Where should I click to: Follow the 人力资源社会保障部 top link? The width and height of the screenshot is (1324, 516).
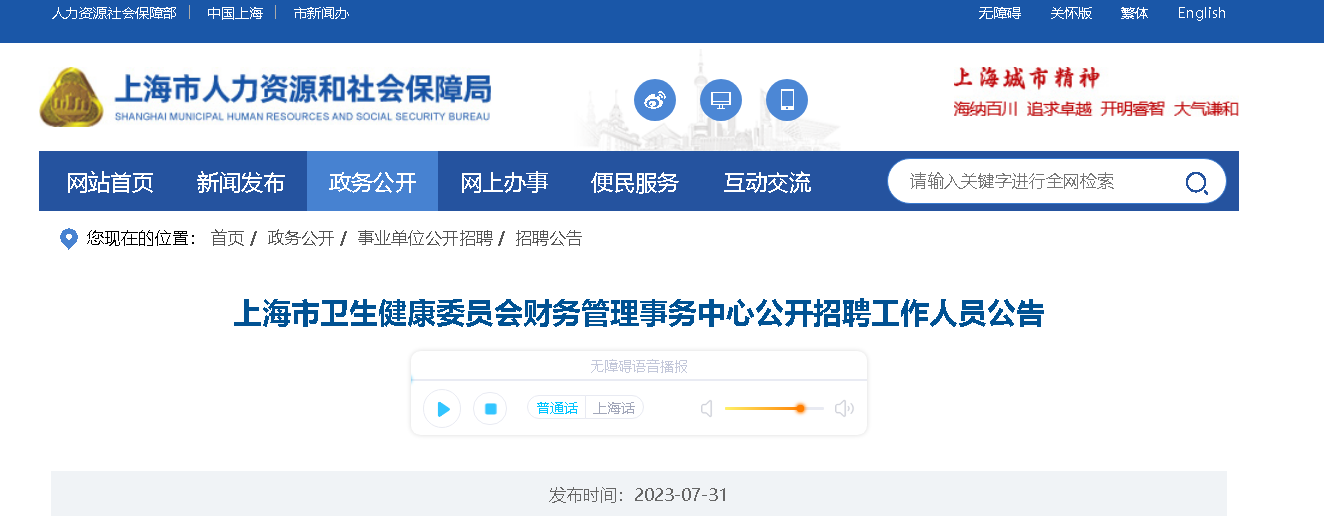point(113,13)
